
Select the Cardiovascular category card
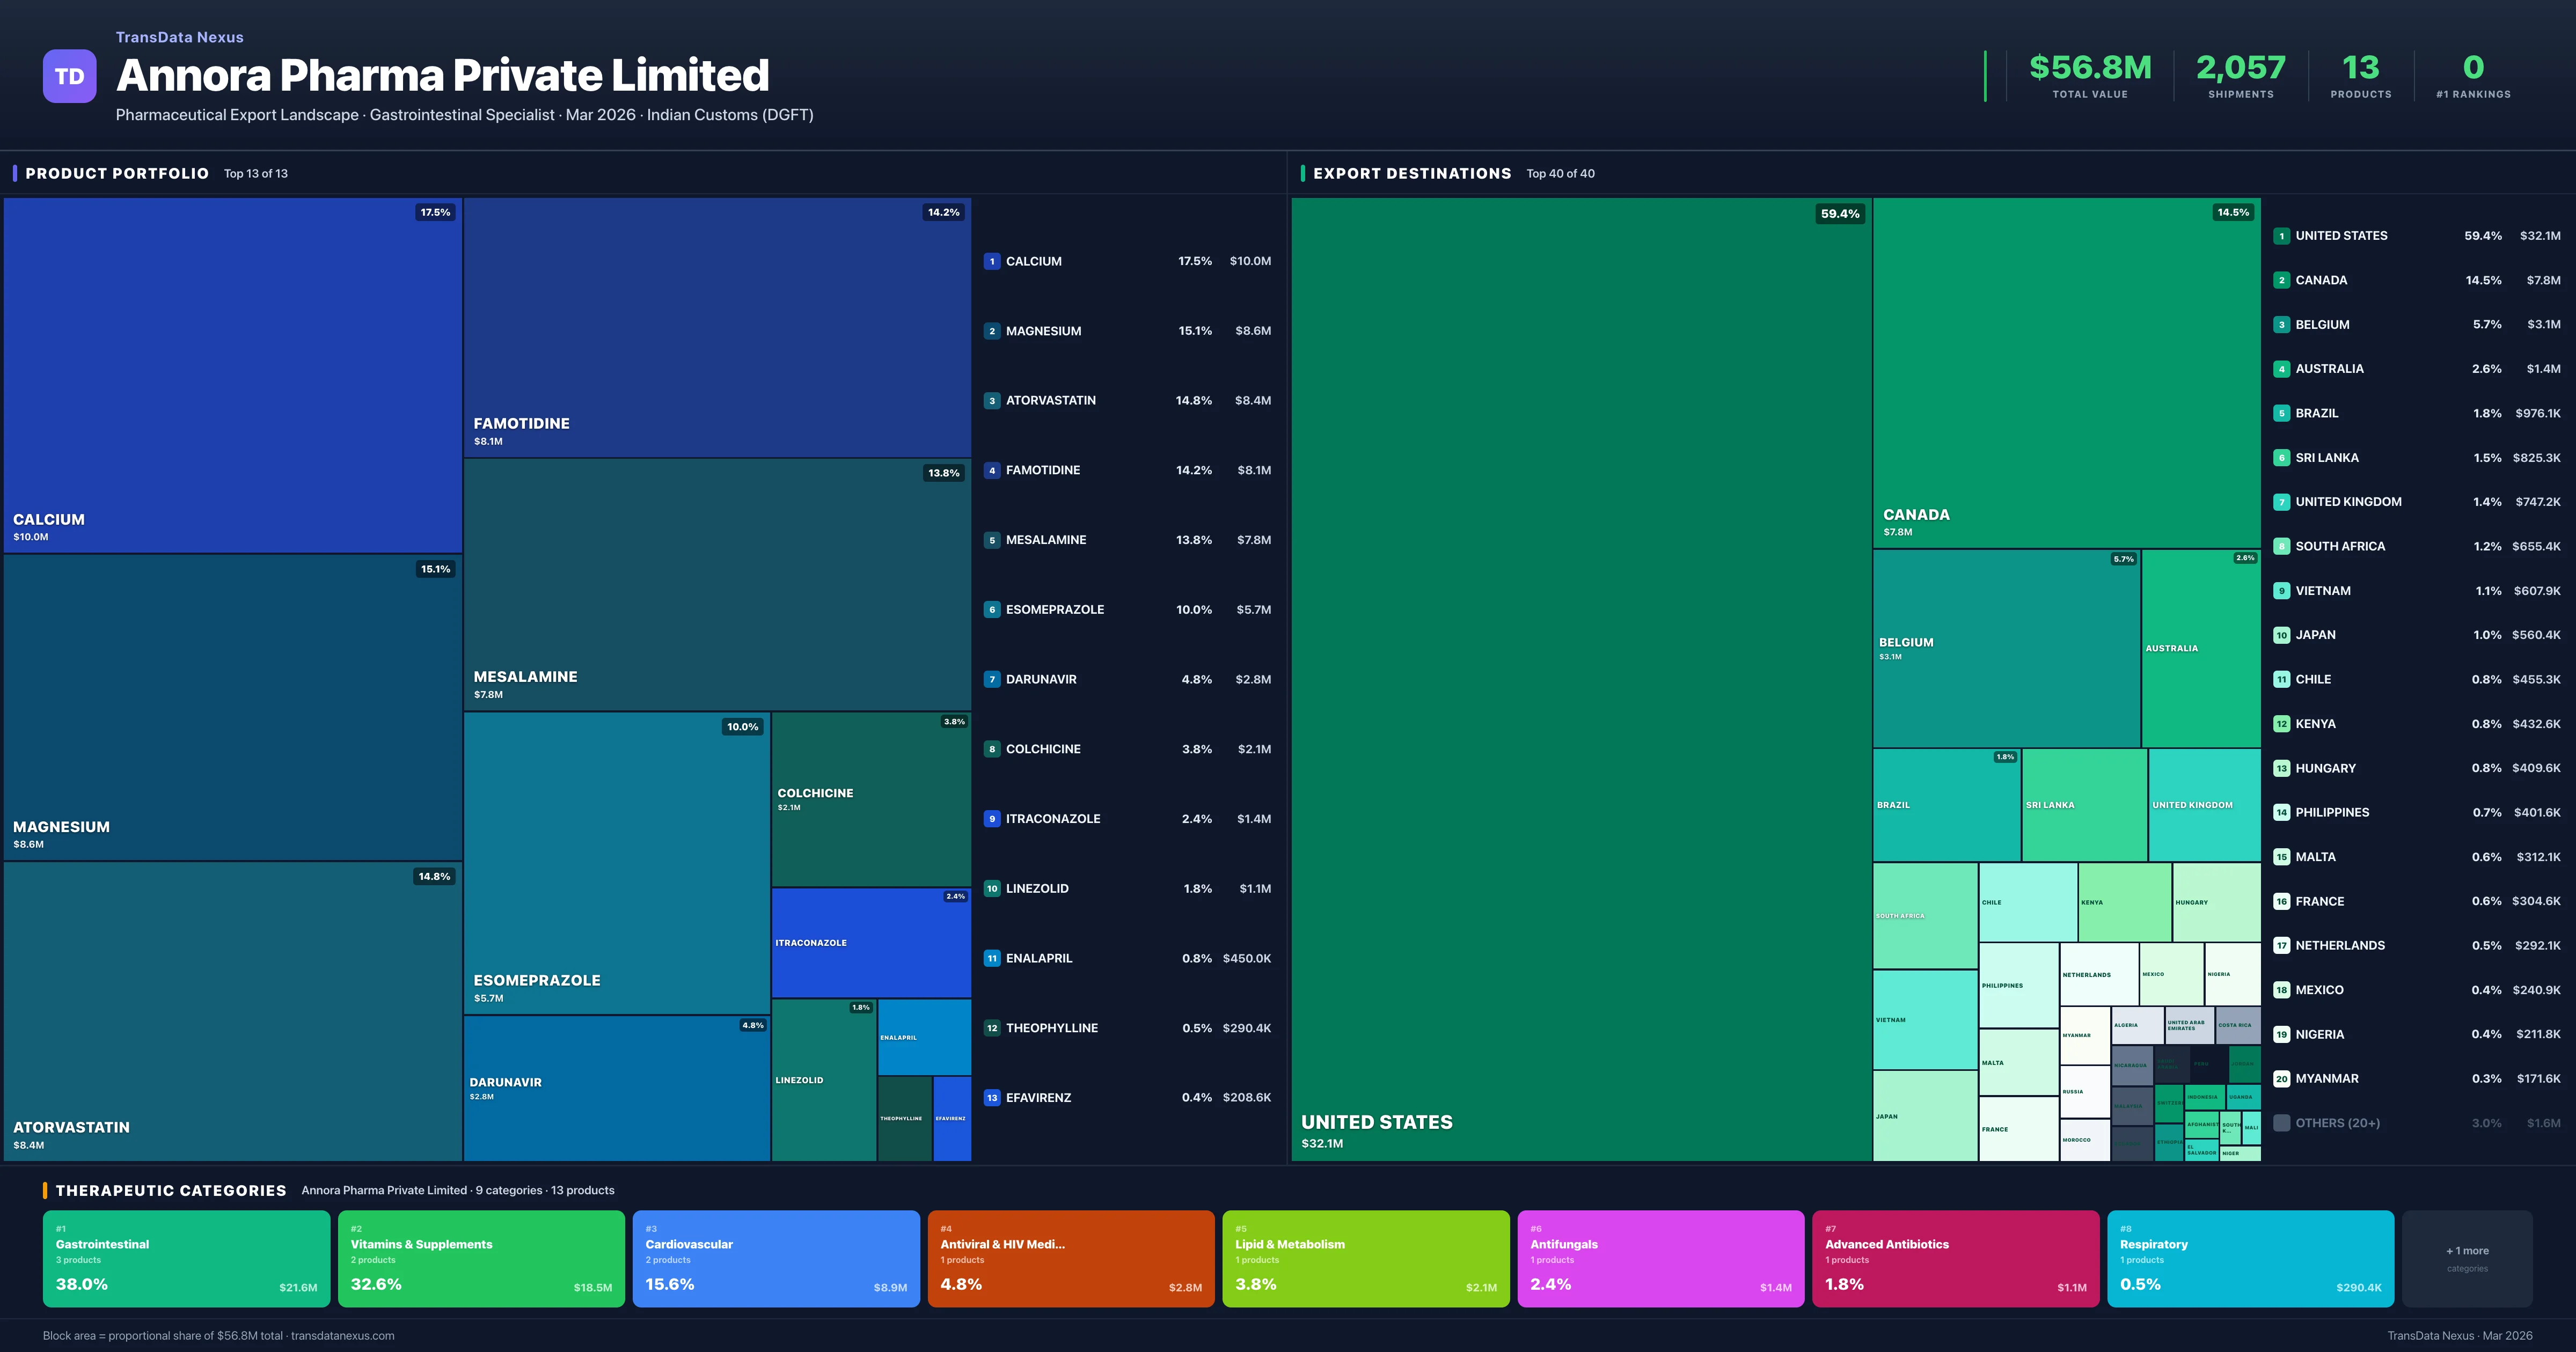(776, 1258)
